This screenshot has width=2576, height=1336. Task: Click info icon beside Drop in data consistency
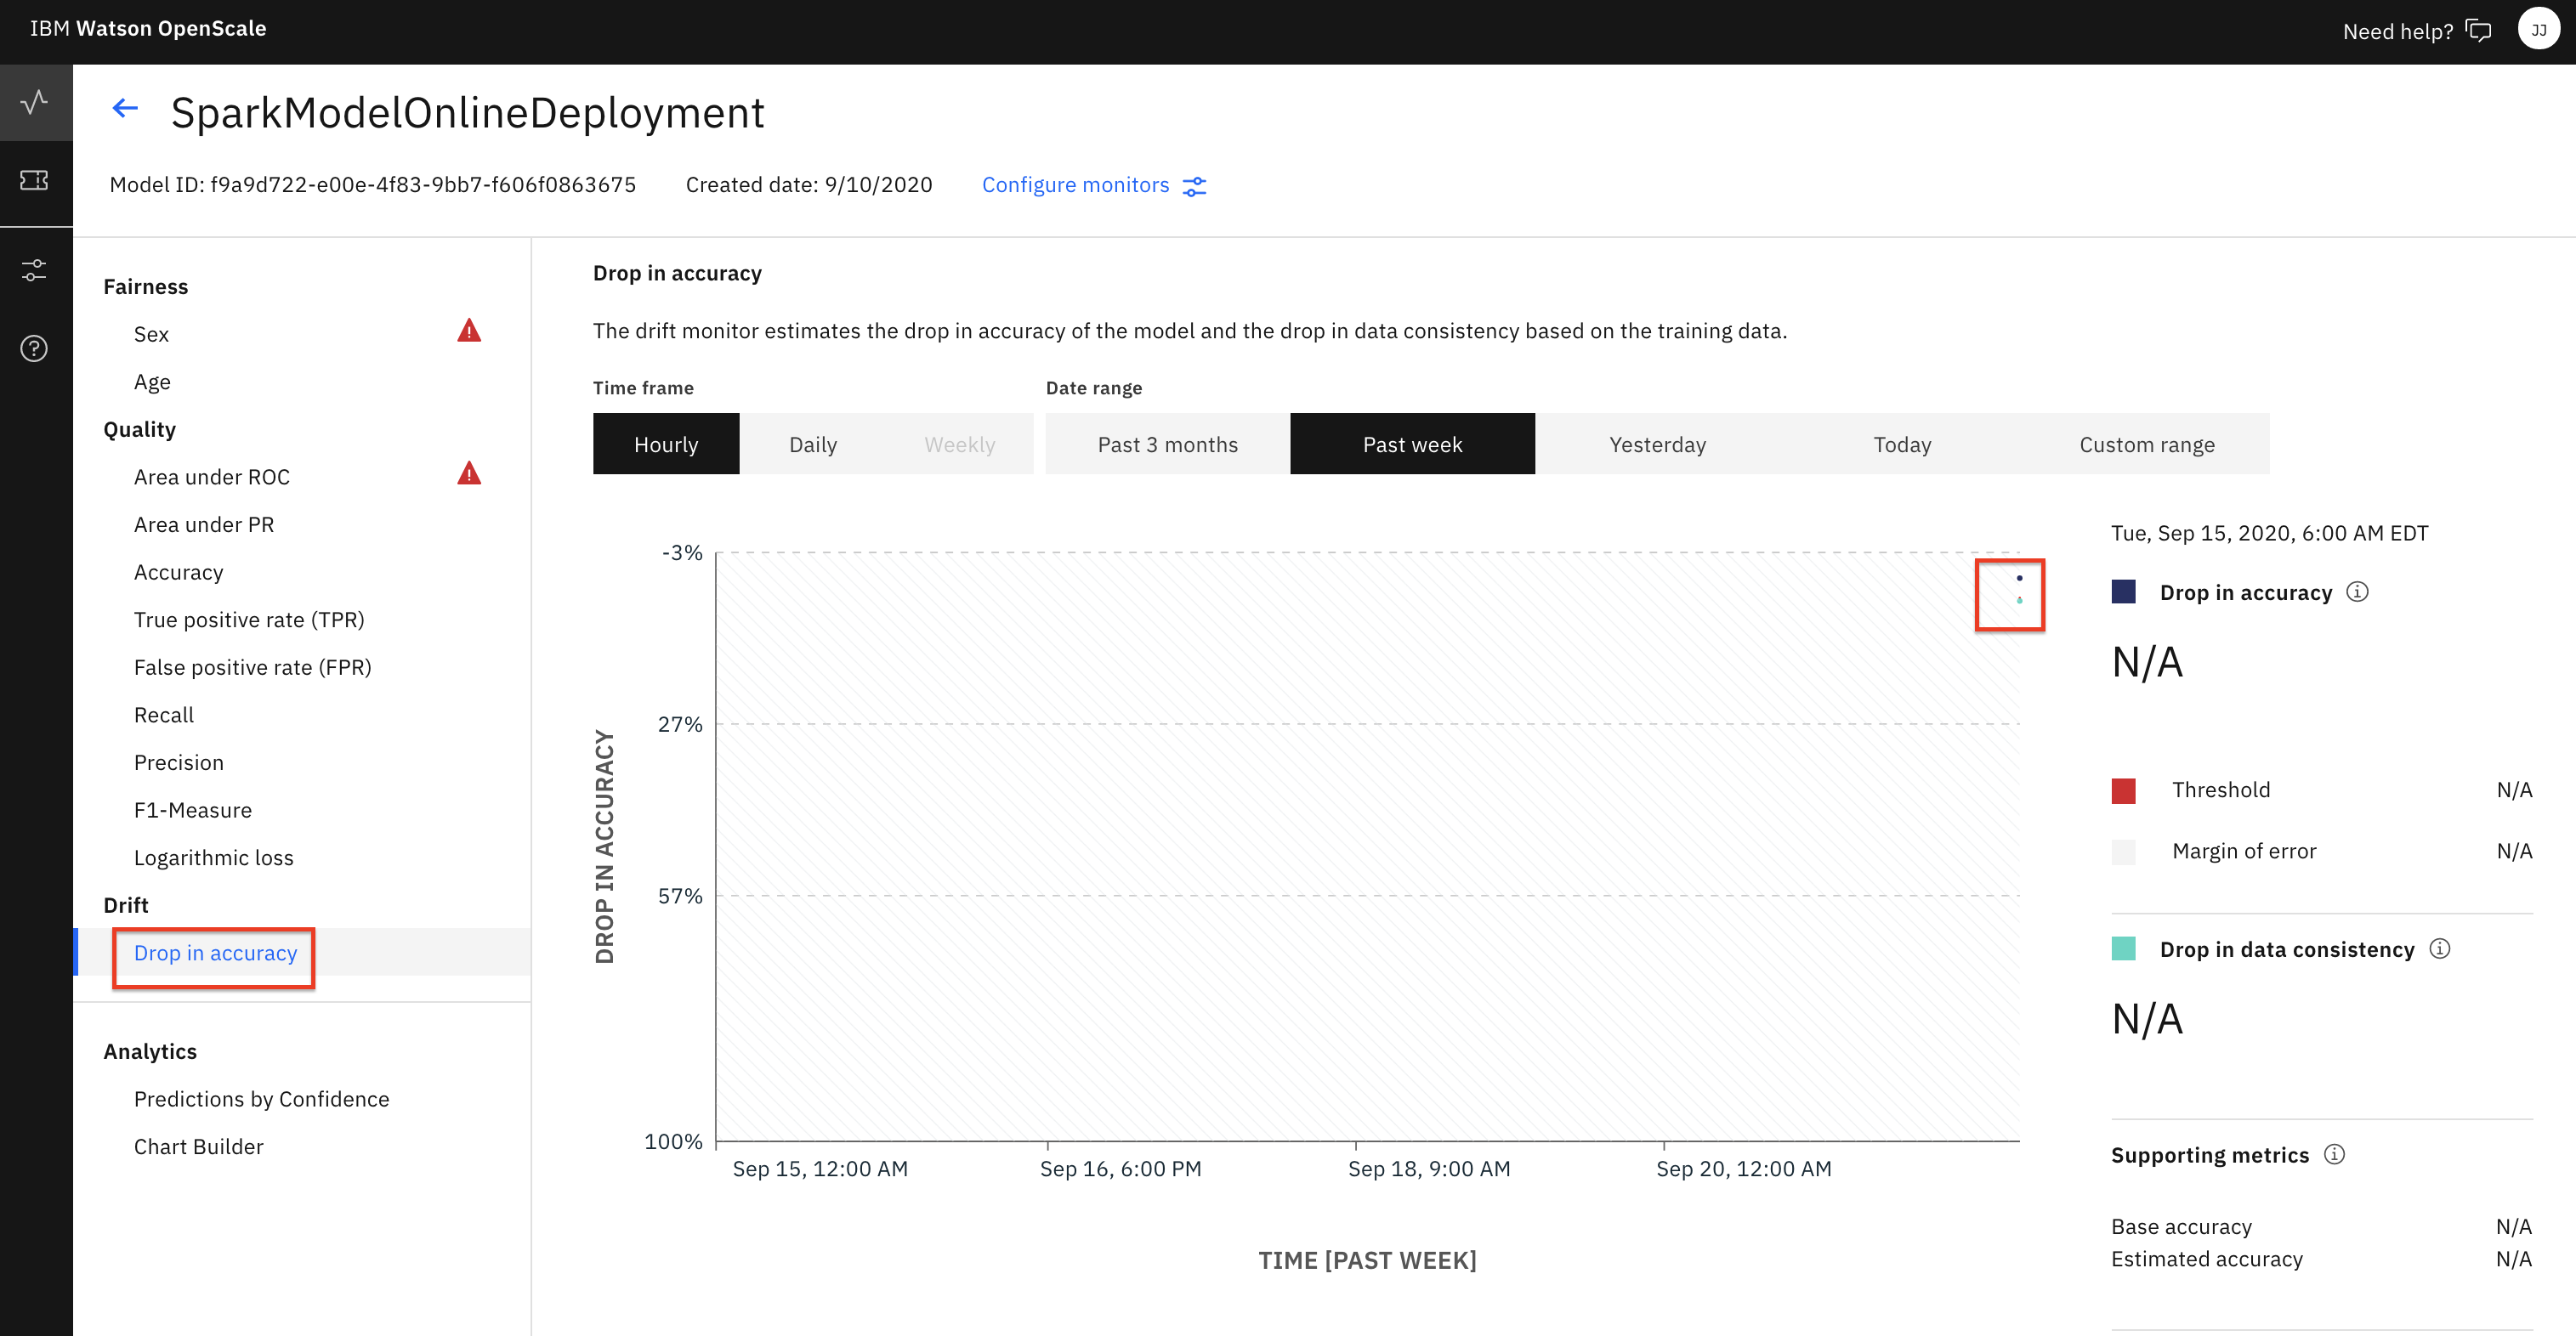point(2439,949)
